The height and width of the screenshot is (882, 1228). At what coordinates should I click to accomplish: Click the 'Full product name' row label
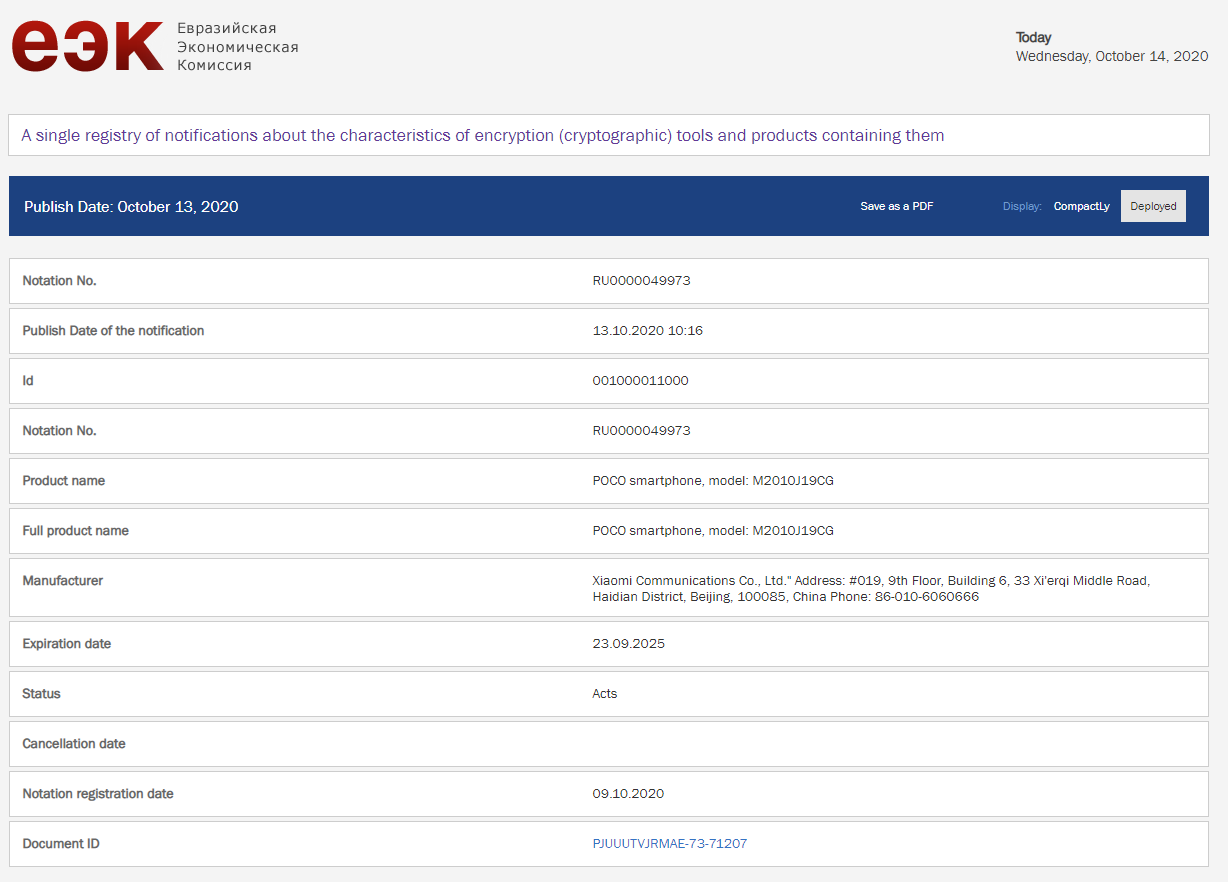[x=76, y=531]
